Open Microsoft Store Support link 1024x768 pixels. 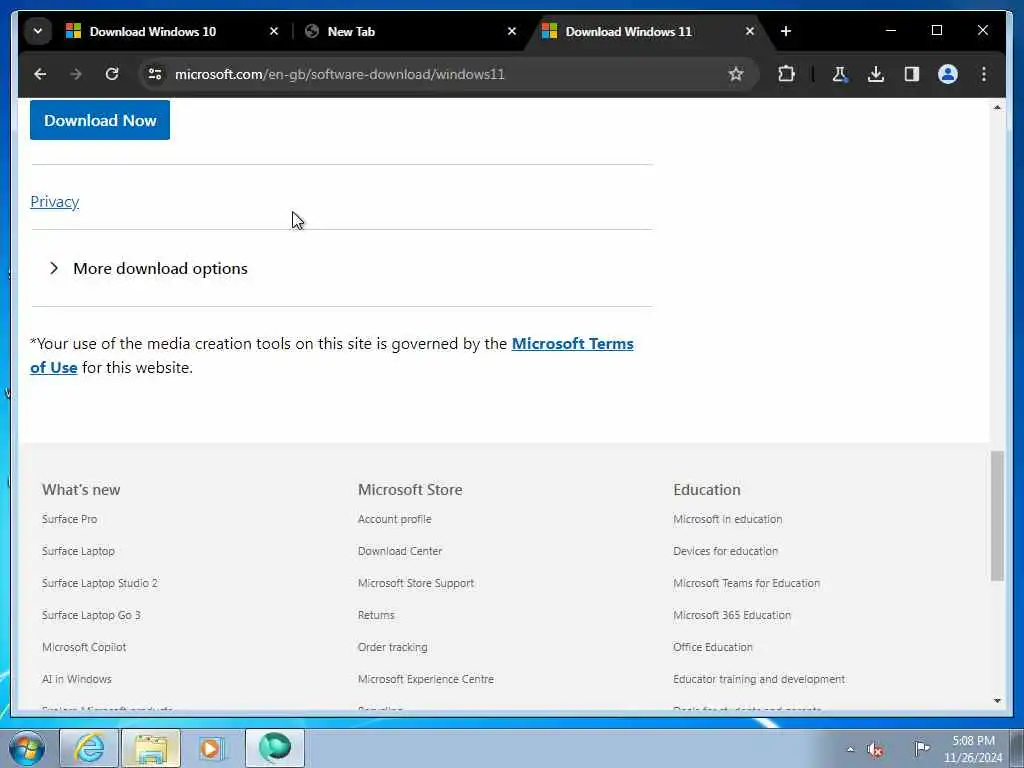pyautogui.click(x=416, y=583)
